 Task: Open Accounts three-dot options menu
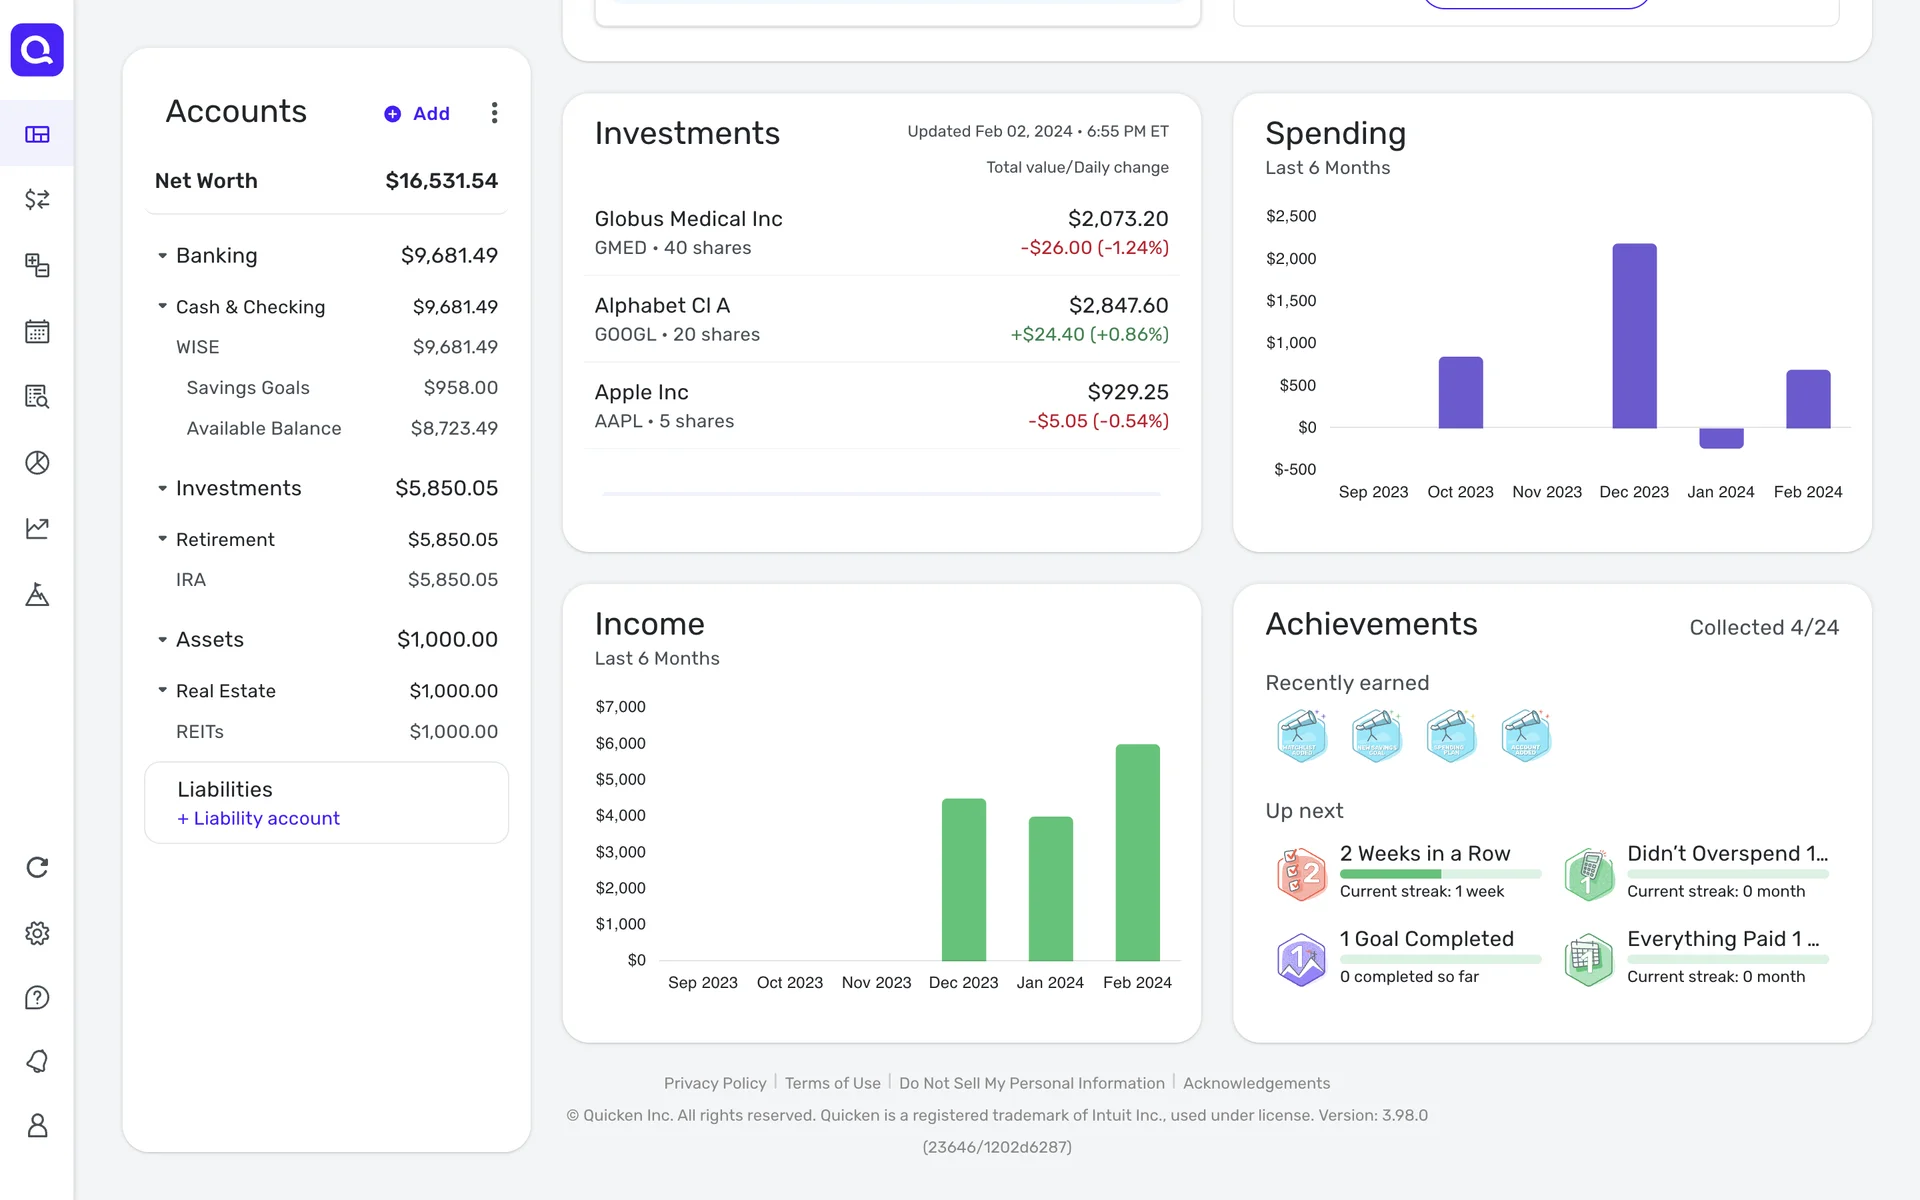click(494, 113)
